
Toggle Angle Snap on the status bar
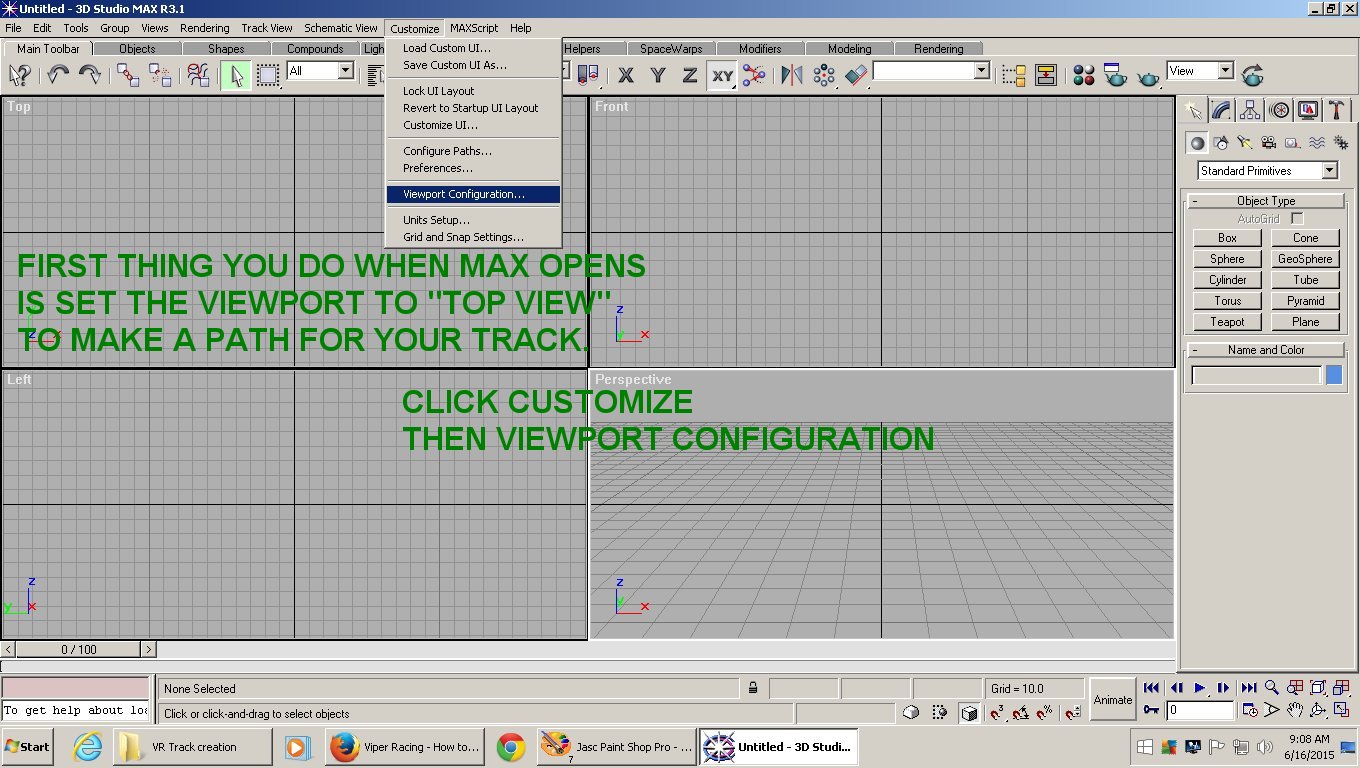pyautogui.click(x=1021, y=713)
